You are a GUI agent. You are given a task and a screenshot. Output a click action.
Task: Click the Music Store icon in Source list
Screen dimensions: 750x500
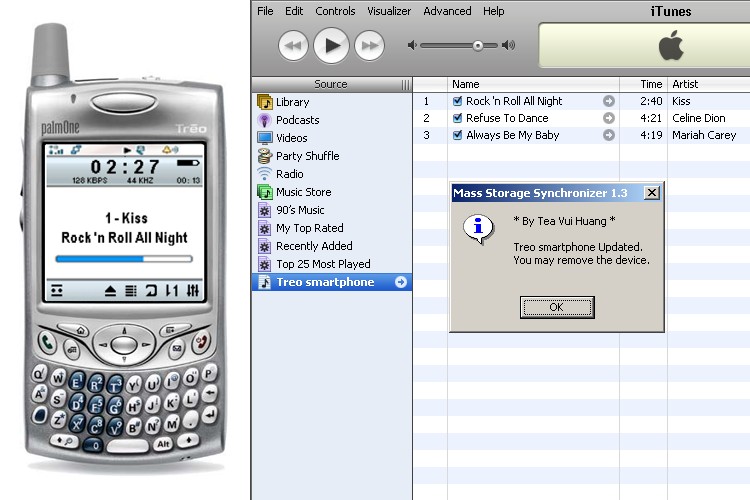(265, 192)
